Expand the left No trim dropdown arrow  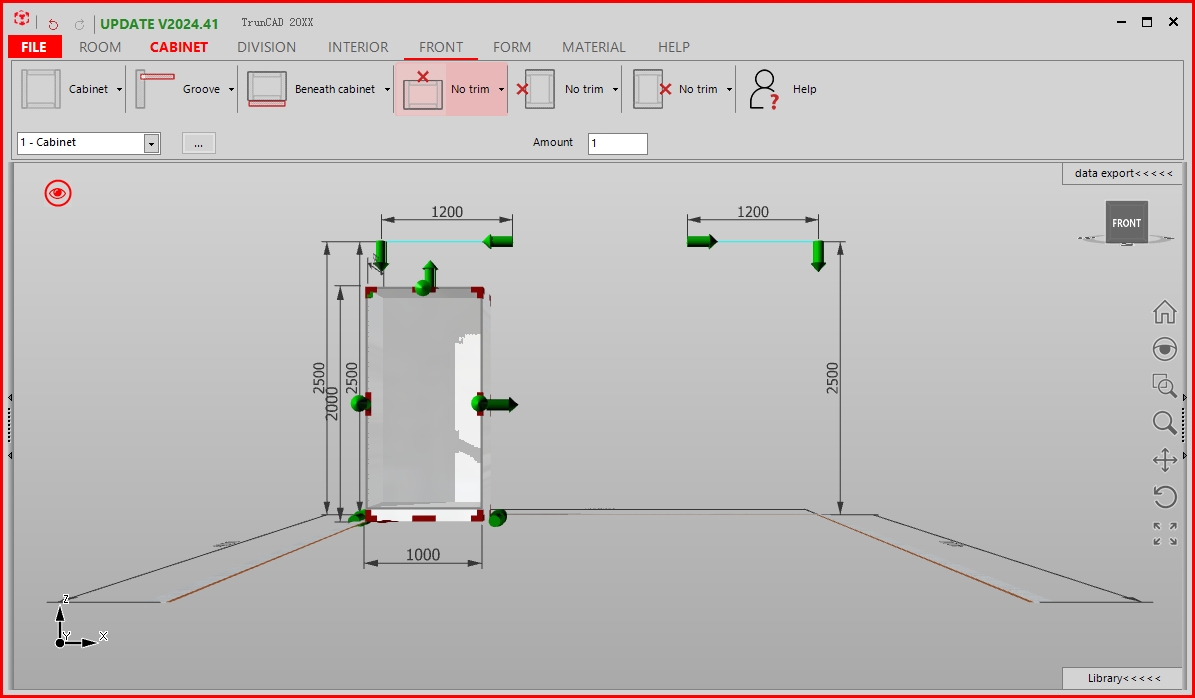coord(615,90)
